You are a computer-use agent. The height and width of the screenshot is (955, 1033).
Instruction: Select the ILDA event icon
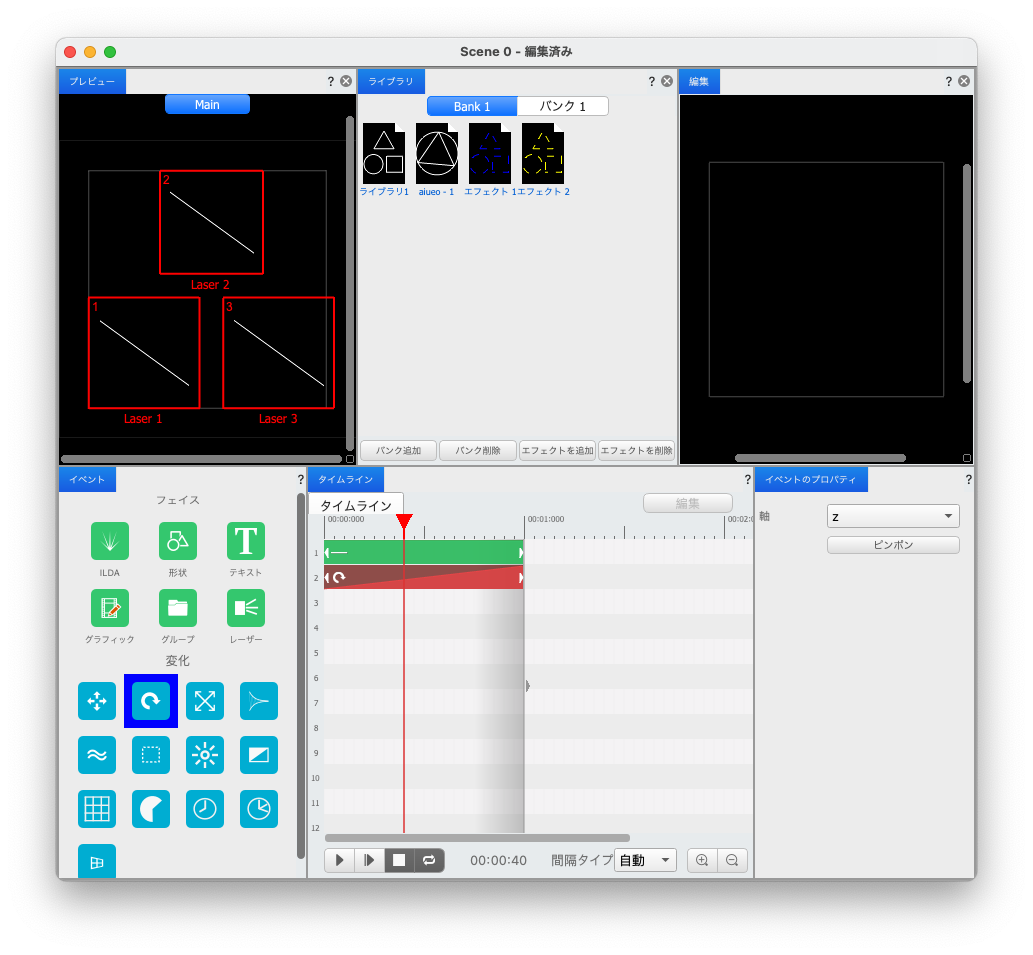110,541
